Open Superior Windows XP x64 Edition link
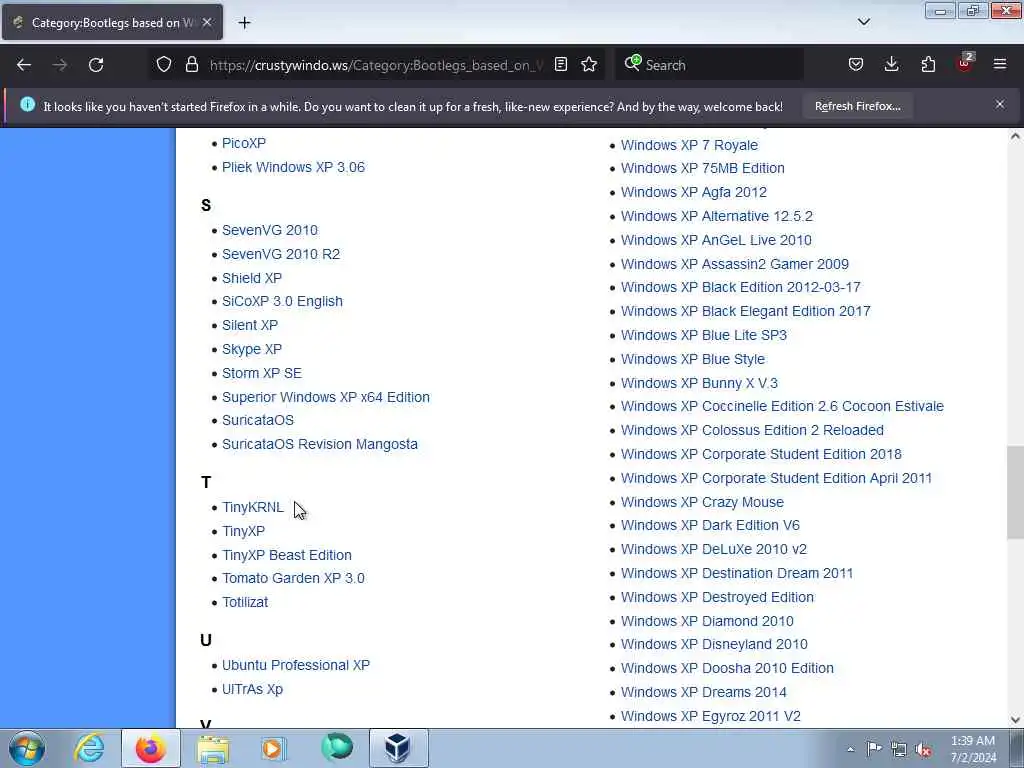 click(x=326, y=397)
